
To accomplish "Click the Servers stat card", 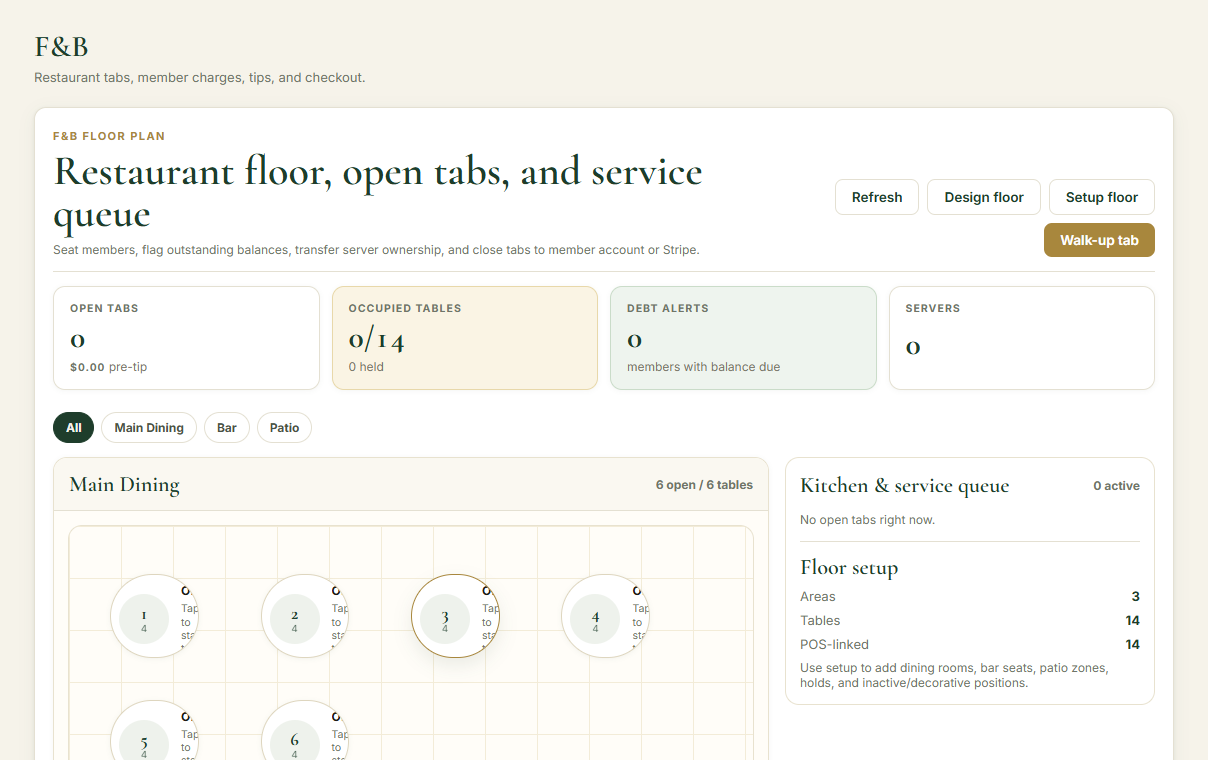I will 1022,338.
